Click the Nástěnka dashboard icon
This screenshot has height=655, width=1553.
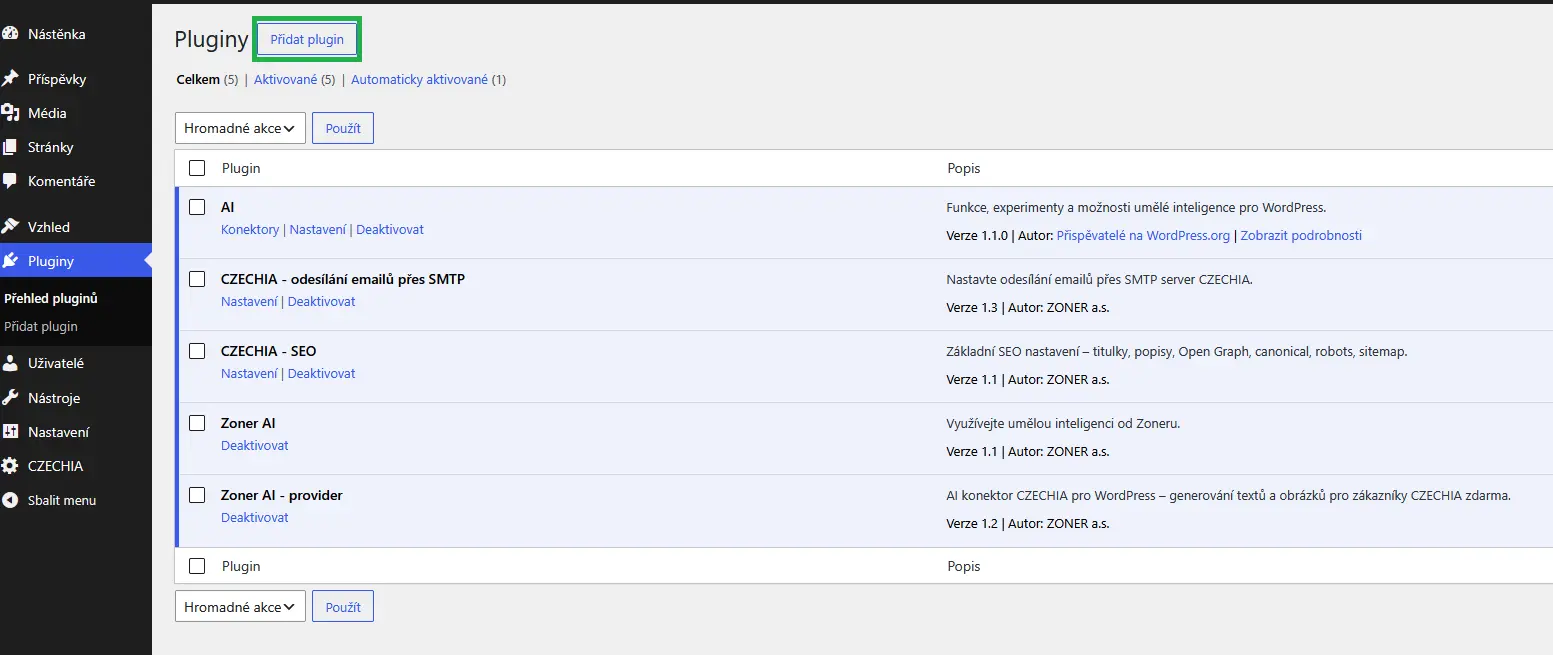pos(10,34)
